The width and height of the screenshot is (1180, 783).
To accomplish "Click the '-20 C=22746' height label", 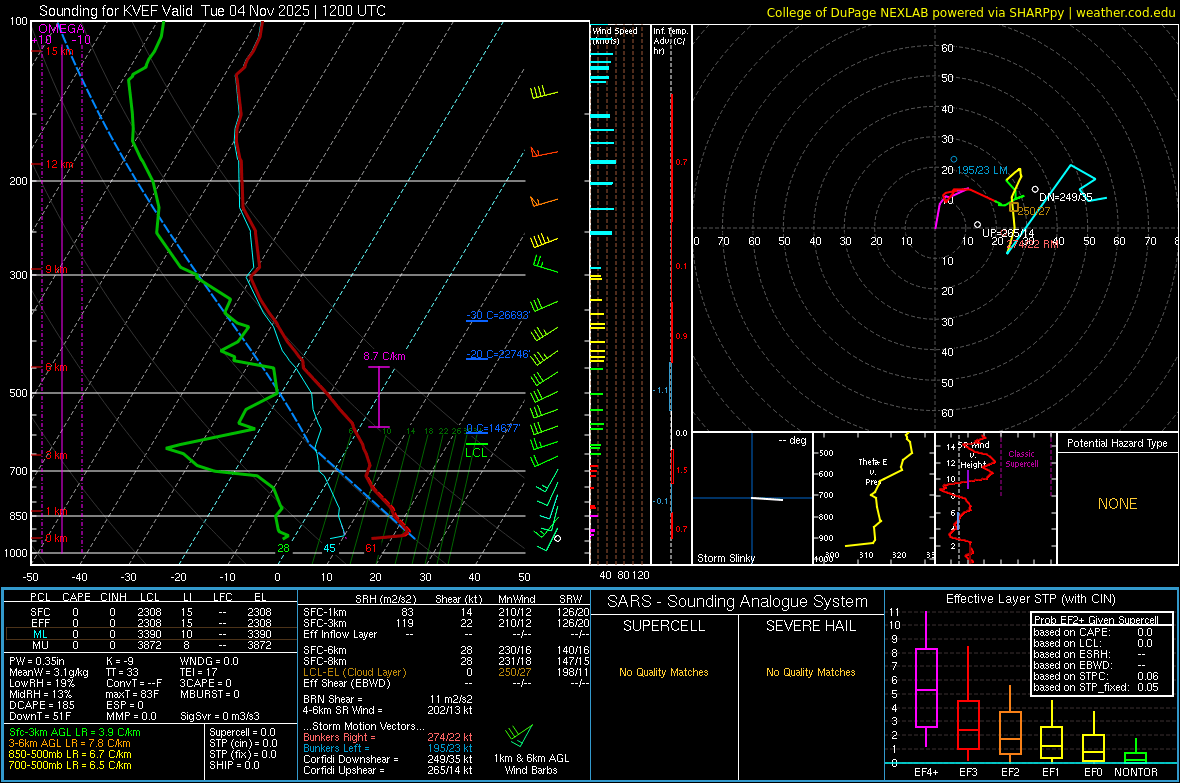I will click(497, 354).
